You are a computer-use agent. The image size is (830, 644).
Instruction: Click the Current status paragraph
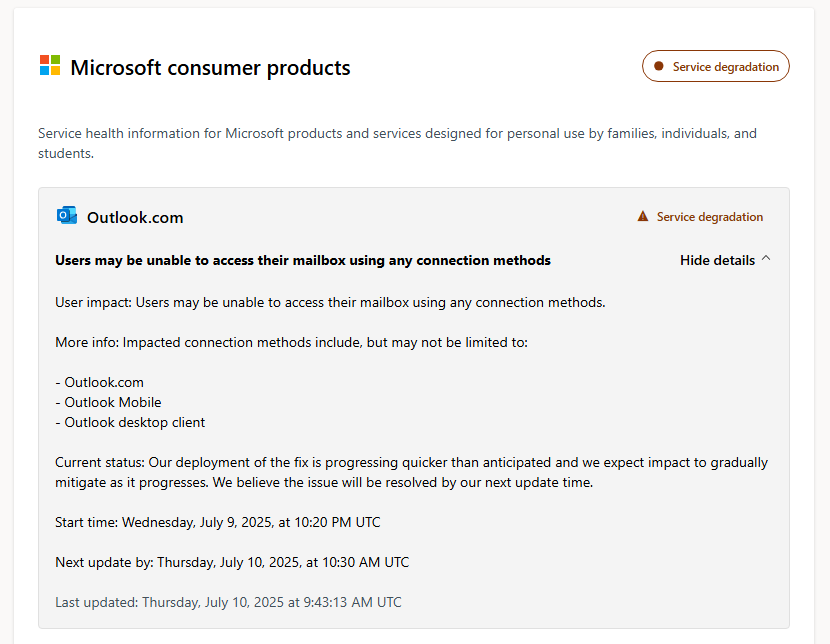[x=411, y=472]
